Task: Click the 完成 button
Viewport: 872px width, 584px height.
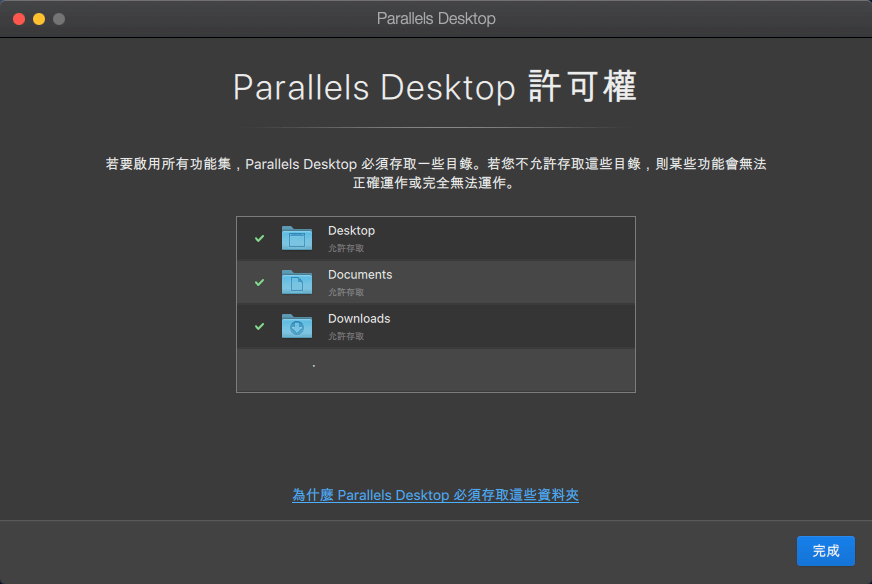Action: 826,551
